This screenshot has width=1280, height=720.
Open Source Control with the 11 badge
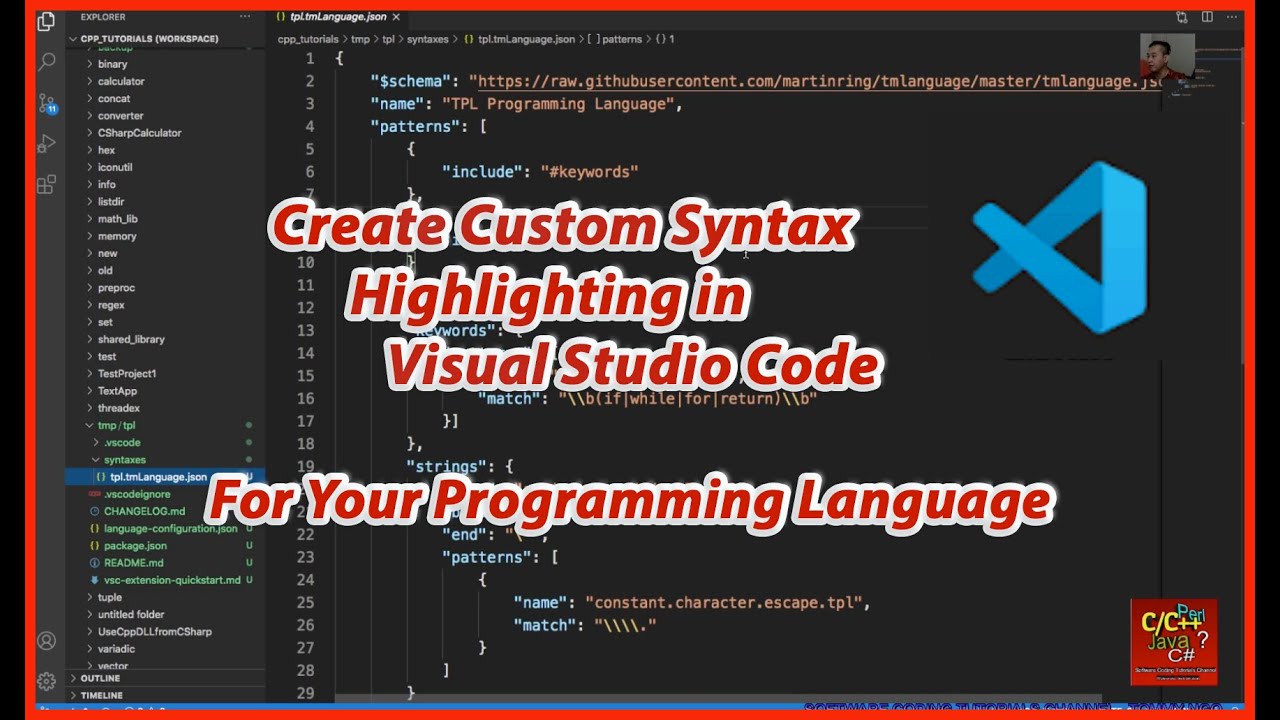[x=47, y=104]
